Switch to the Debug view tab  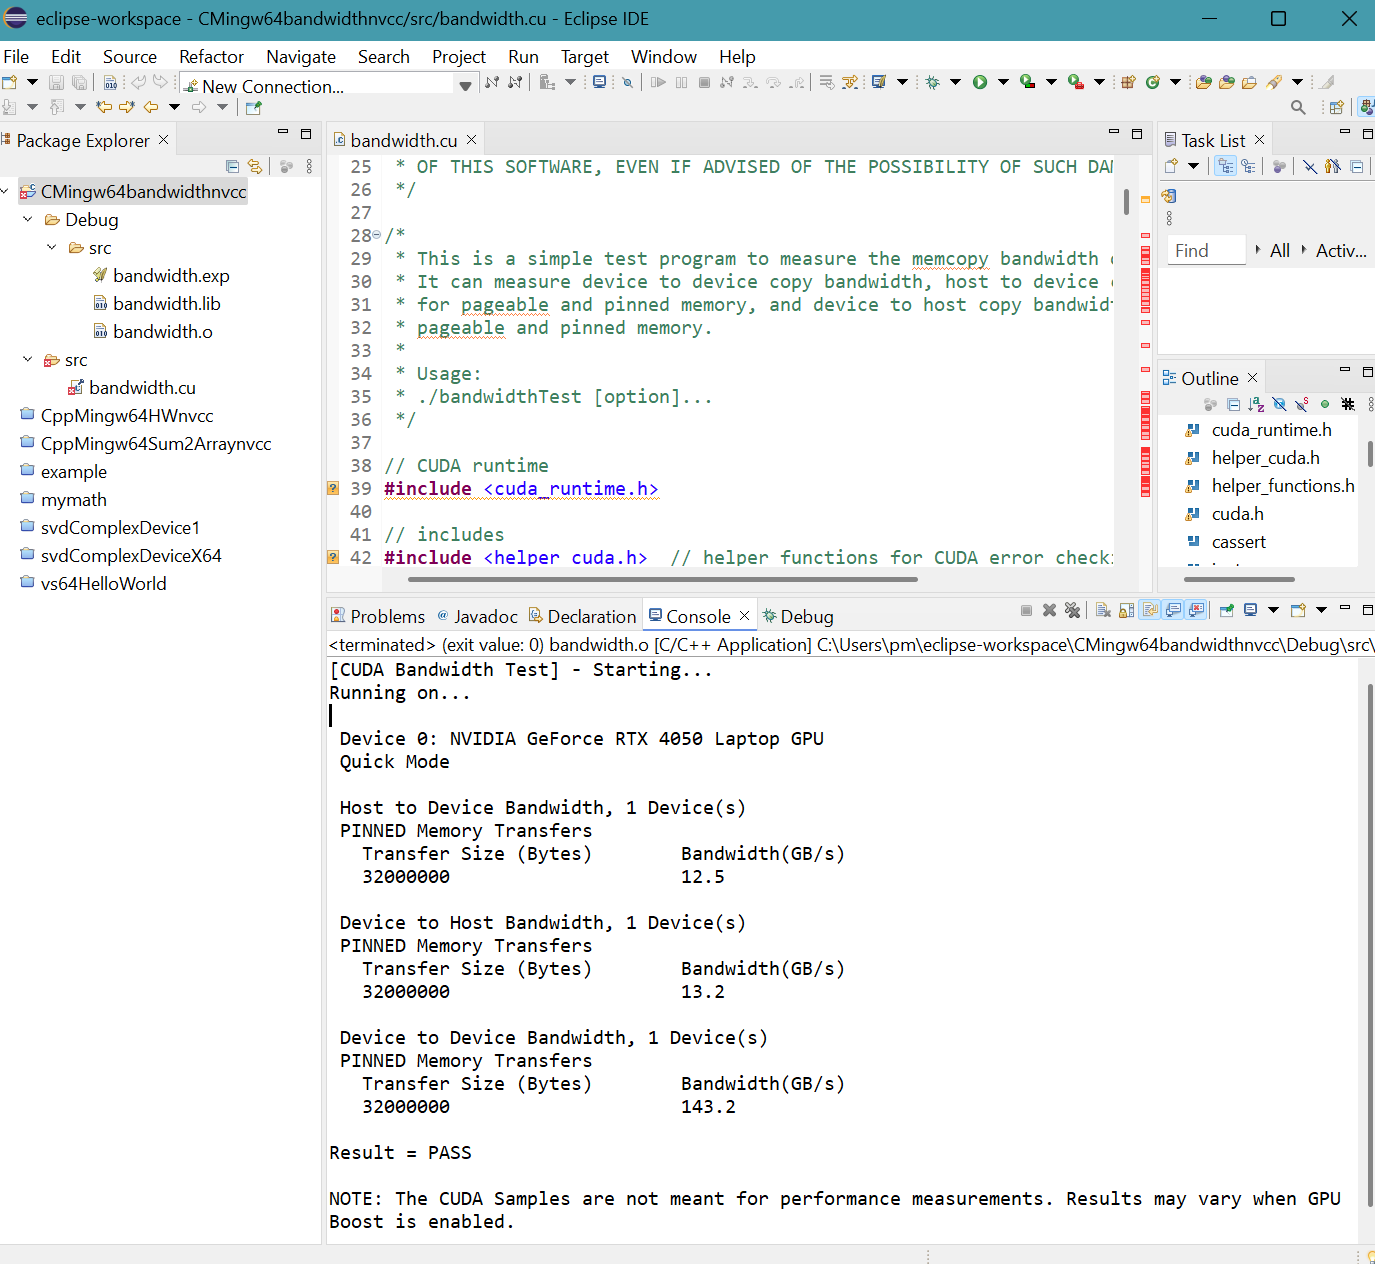(798, 617)
